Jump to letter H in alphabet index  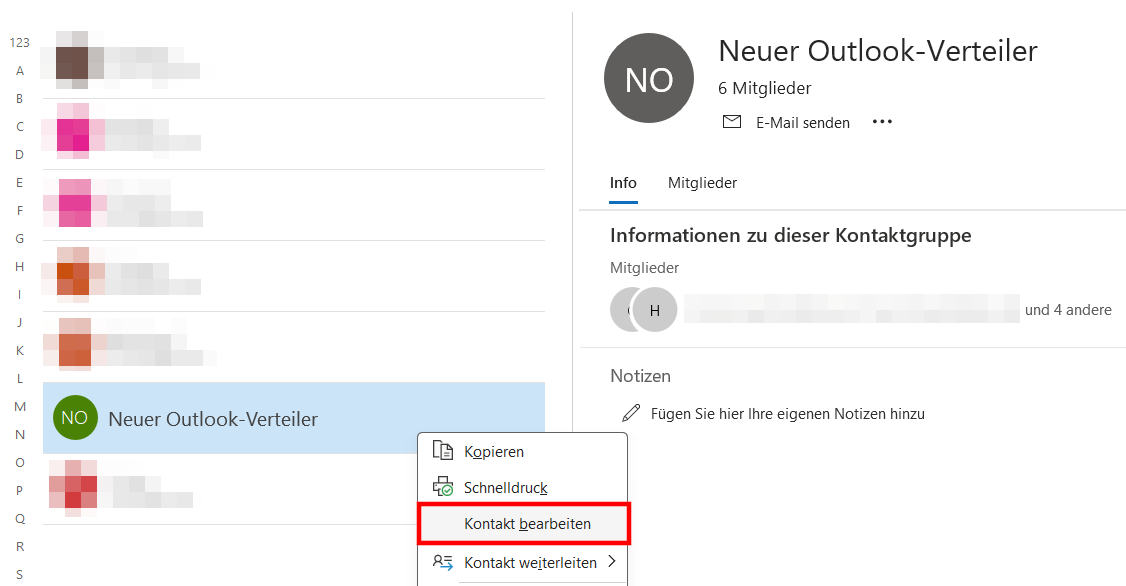coord(20,266)
